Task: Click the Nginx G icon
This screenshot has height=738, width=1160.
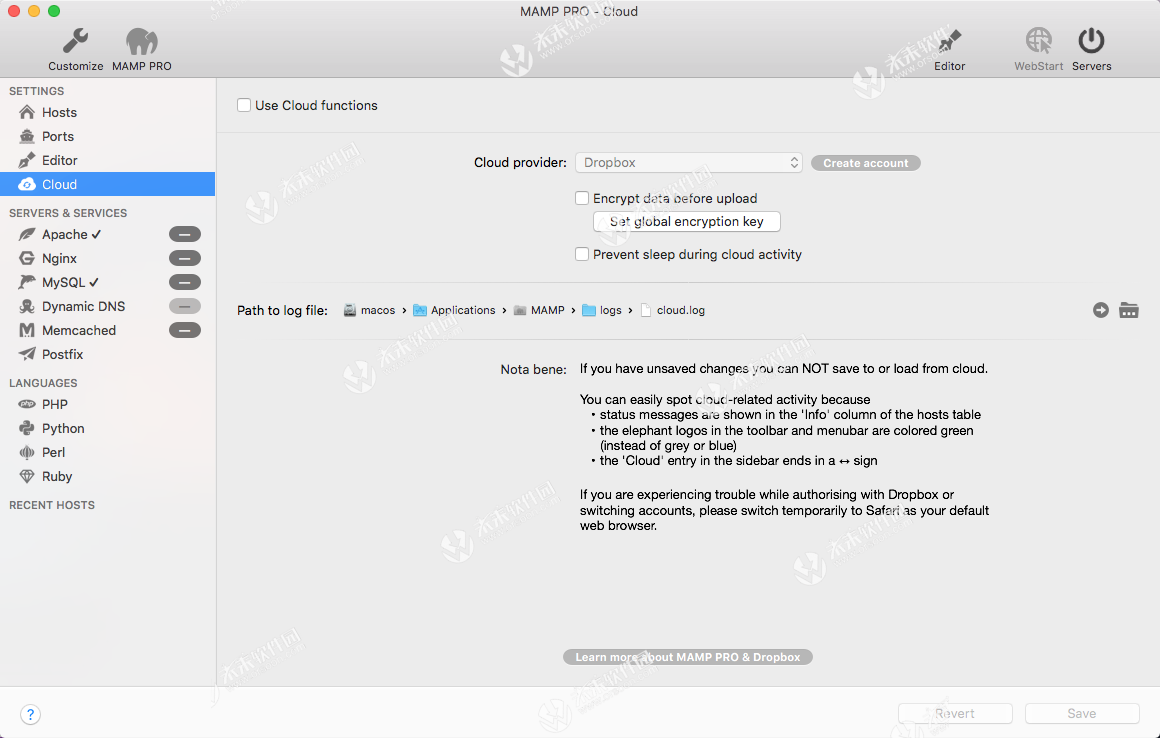Action: 27,258
